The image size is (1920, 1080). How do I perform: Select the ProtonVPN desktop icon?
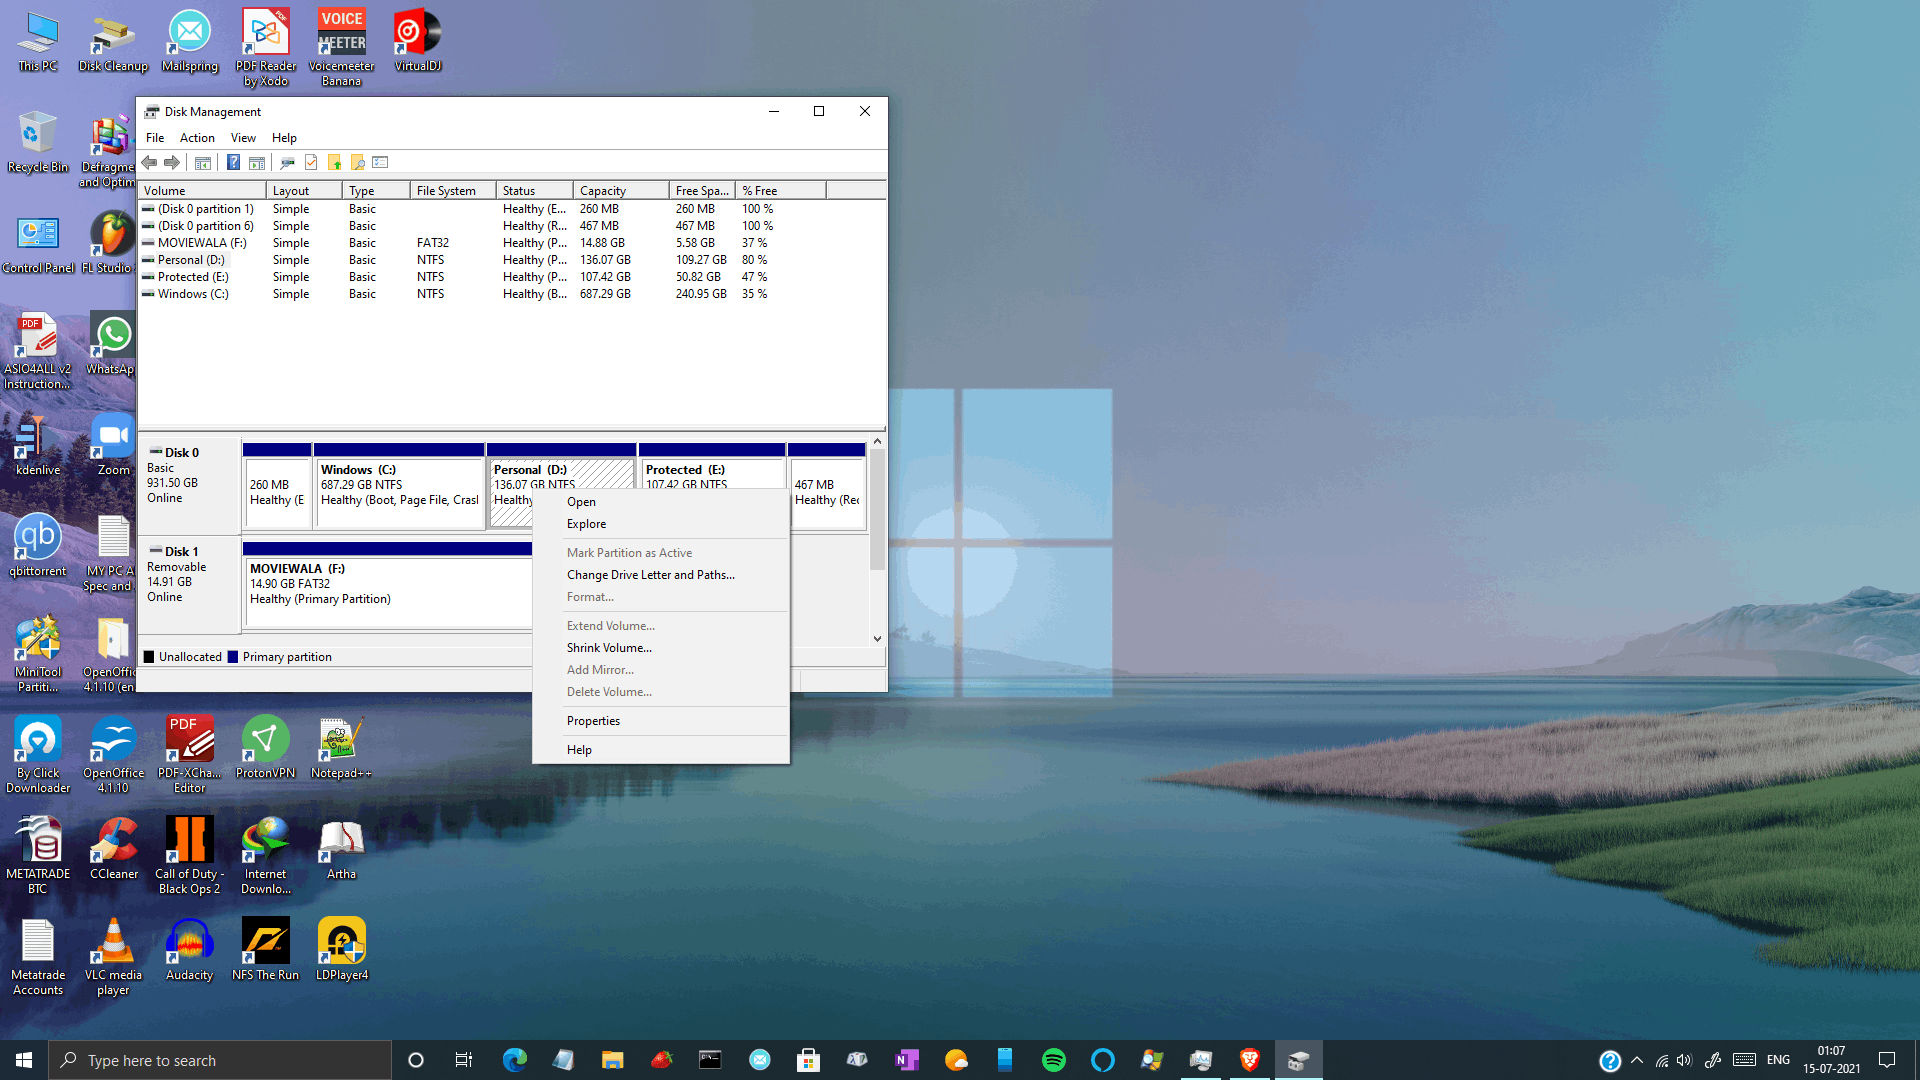click(x=265, y=748)
